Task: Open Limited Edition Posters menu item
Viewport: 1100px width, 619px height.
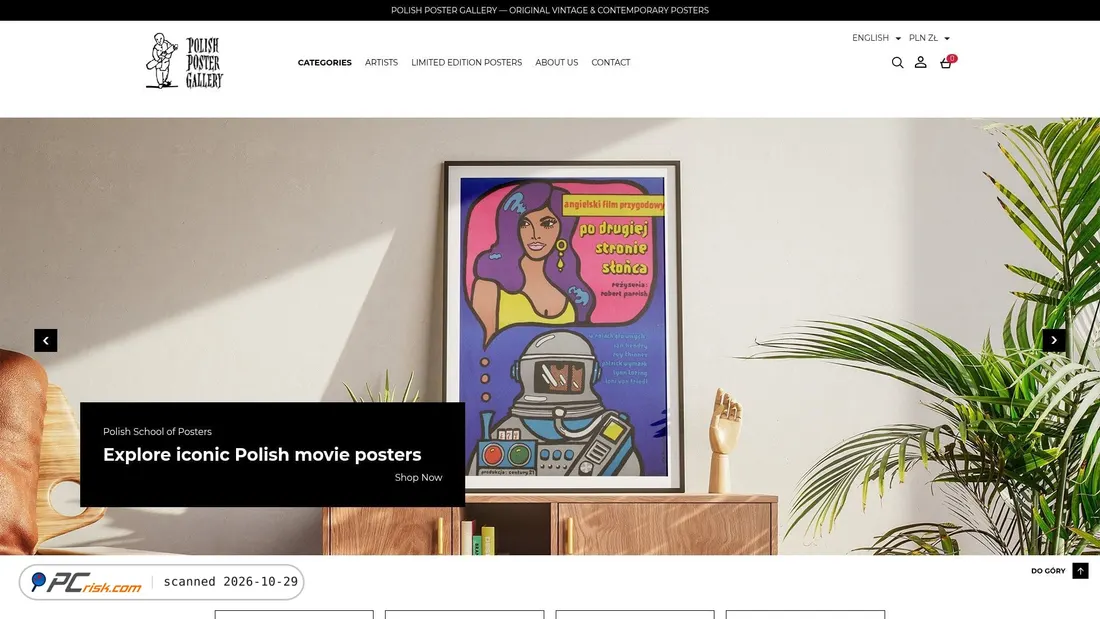Action: pyautogui.click(x=467, y=62)
